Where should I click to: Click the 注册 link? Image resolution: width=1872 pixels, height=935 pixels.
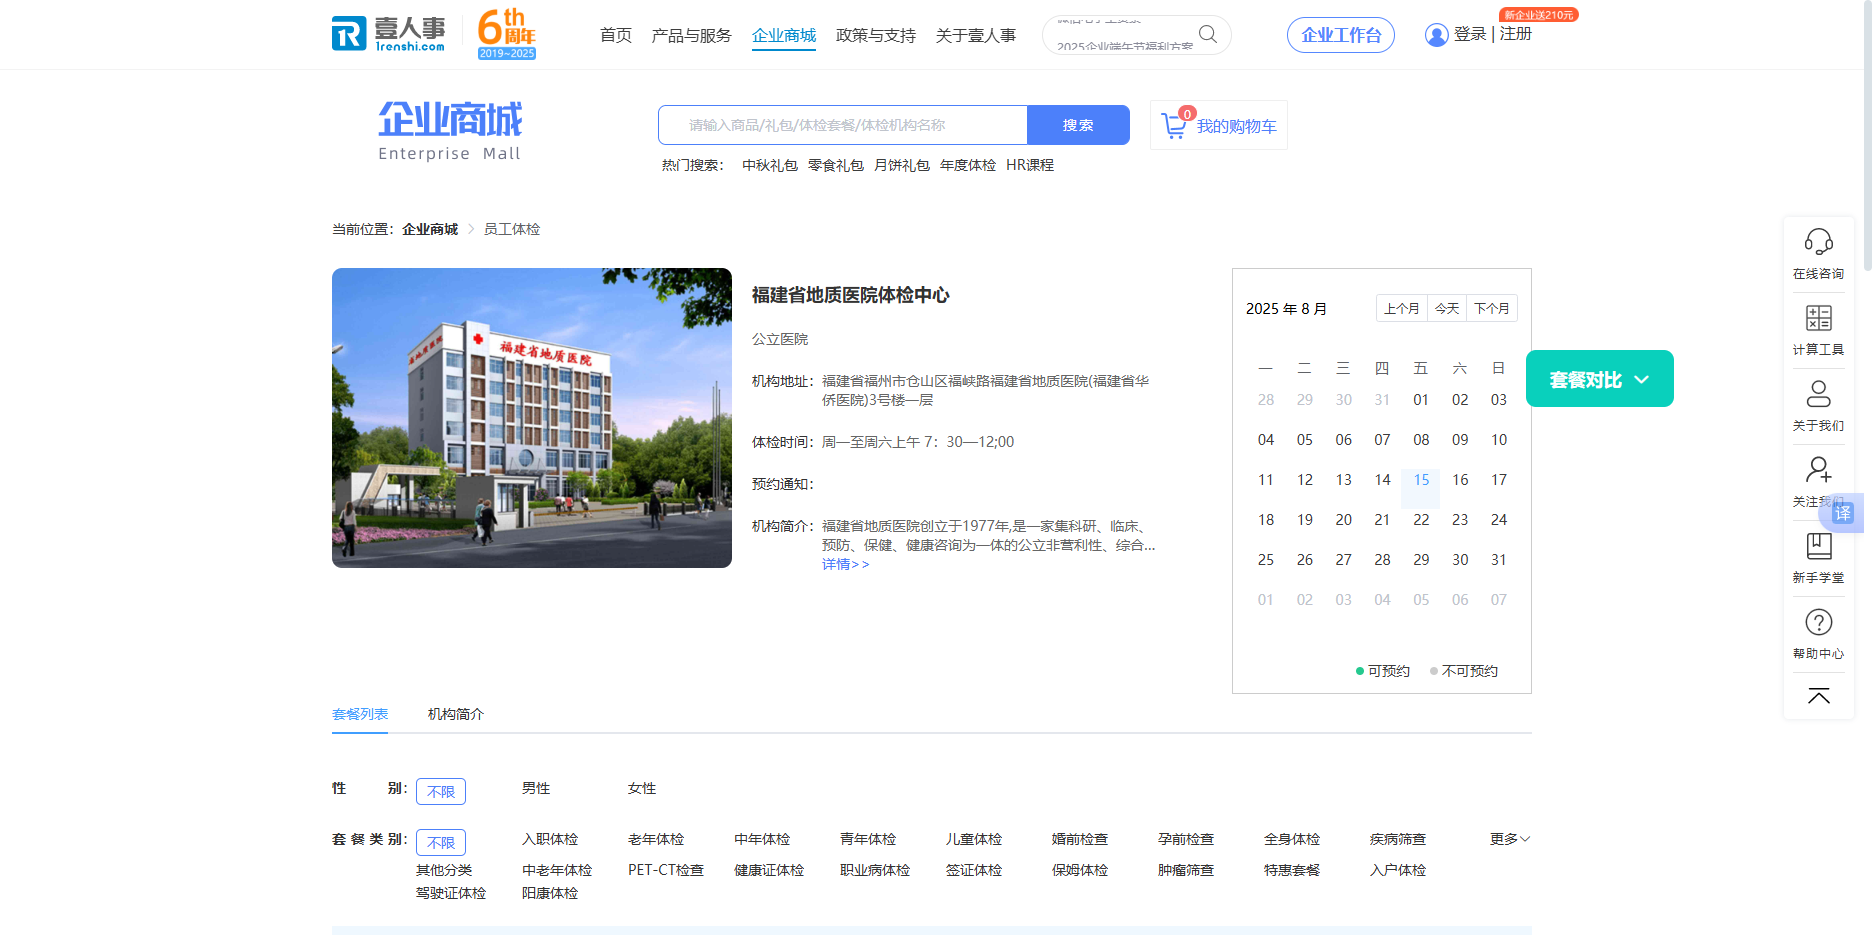(1516, 34)
